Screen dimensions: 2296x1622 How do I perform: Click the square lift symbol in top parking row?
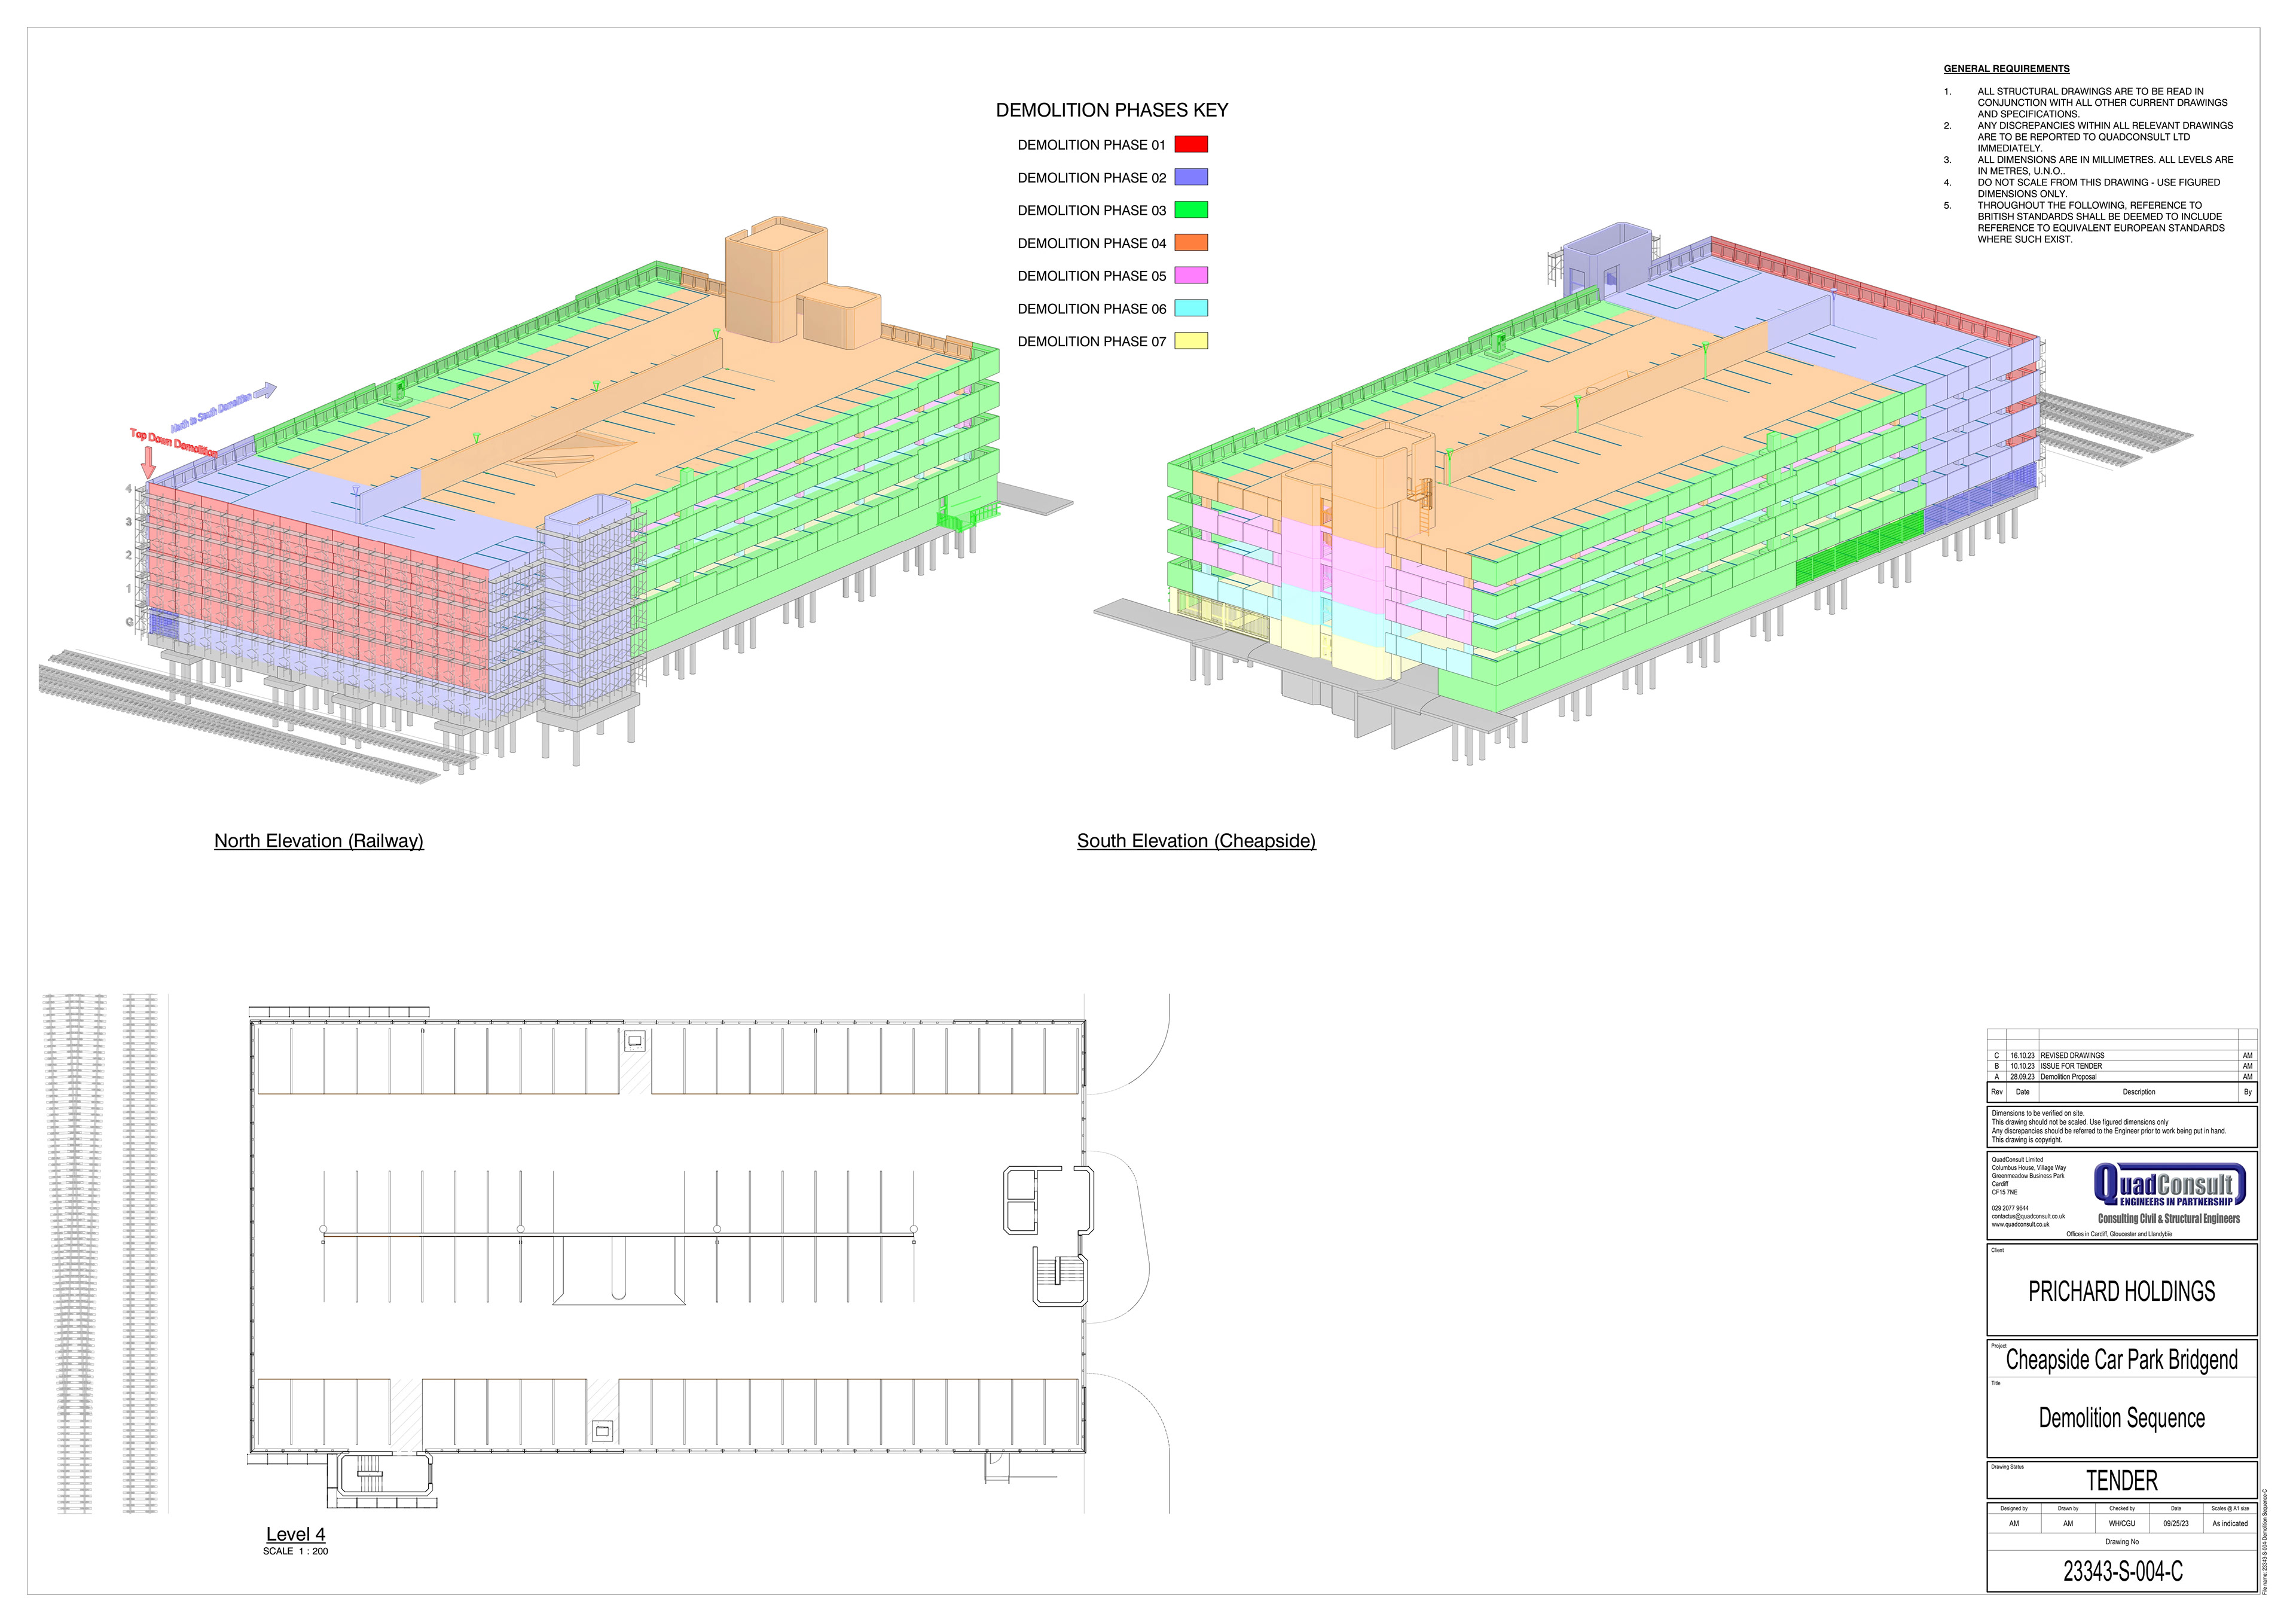(x=634, y=1042)
